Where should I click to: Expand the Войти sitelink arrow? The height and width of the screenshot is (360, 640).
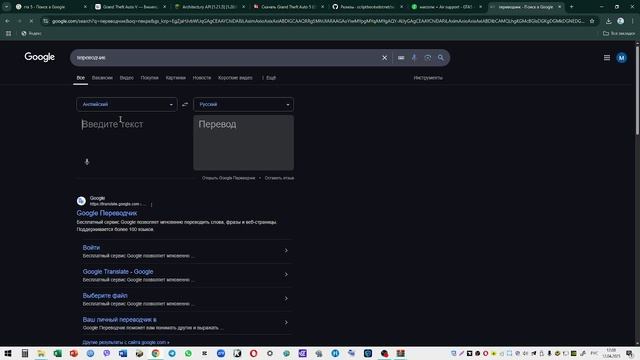(x=286, y=250)
